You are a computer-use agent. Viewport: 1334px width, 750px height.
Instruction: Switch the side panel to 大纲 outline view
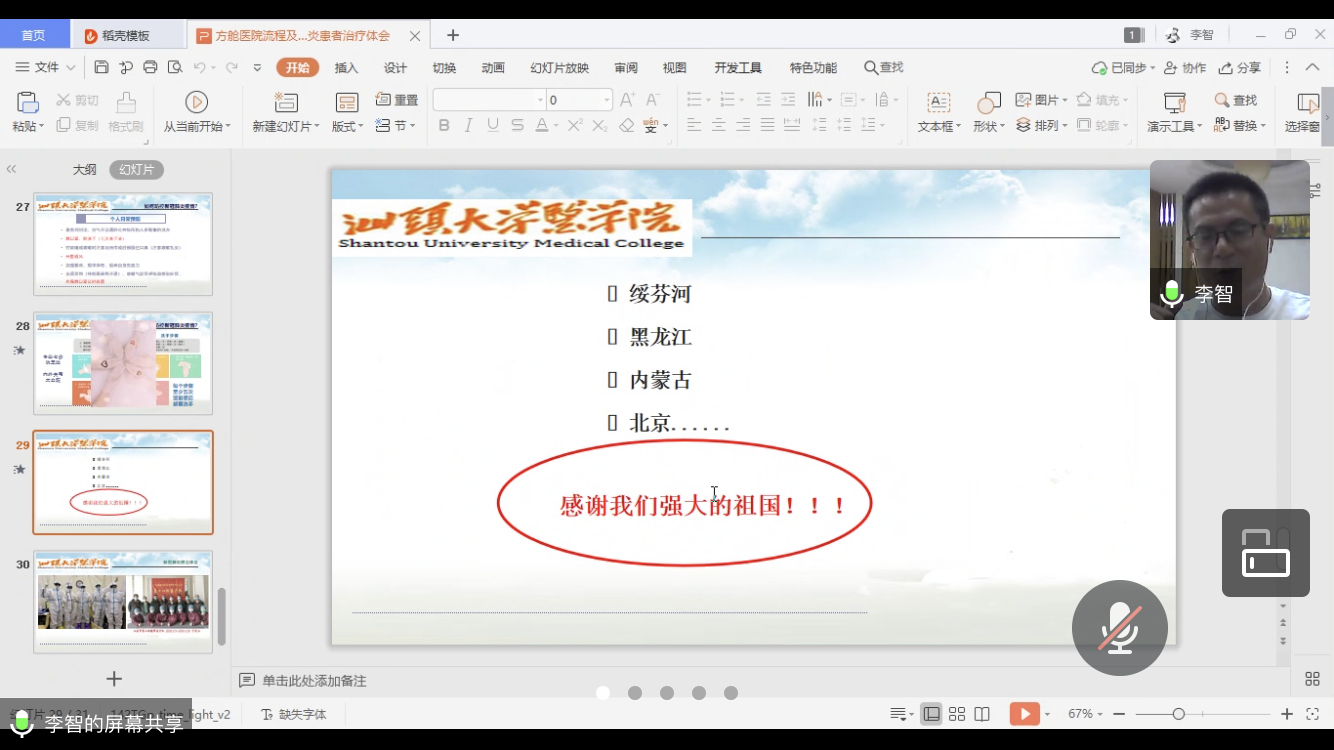pos(85,170)
